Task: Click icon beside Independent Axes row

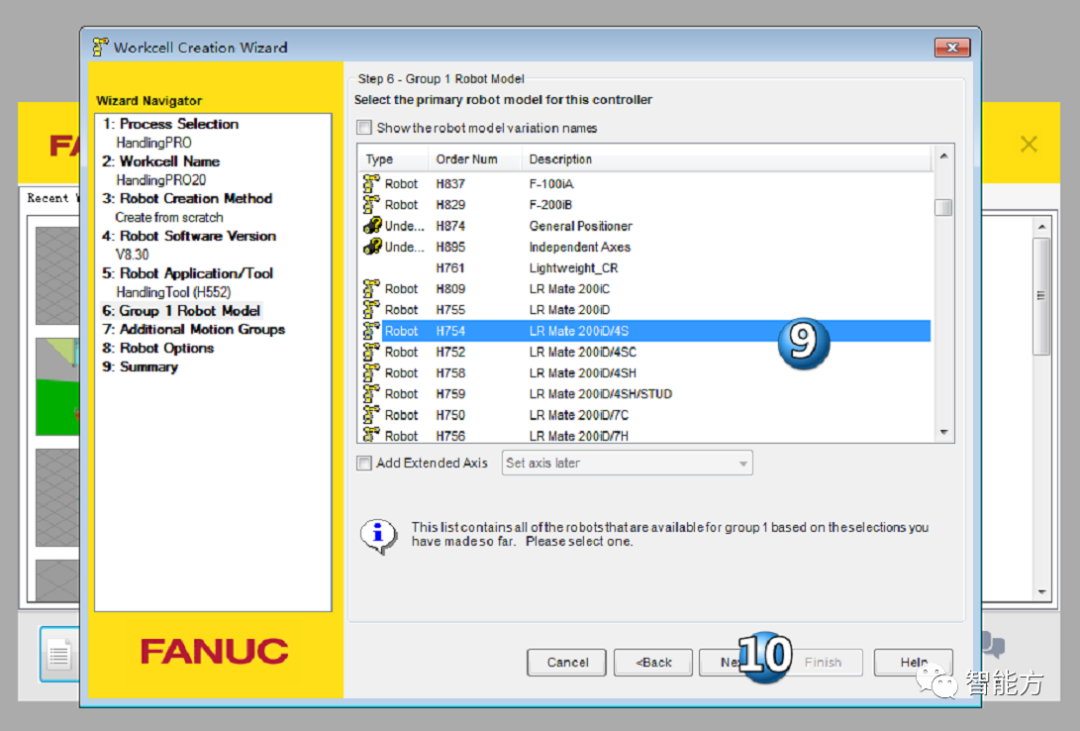Action: tap(372, 246)
